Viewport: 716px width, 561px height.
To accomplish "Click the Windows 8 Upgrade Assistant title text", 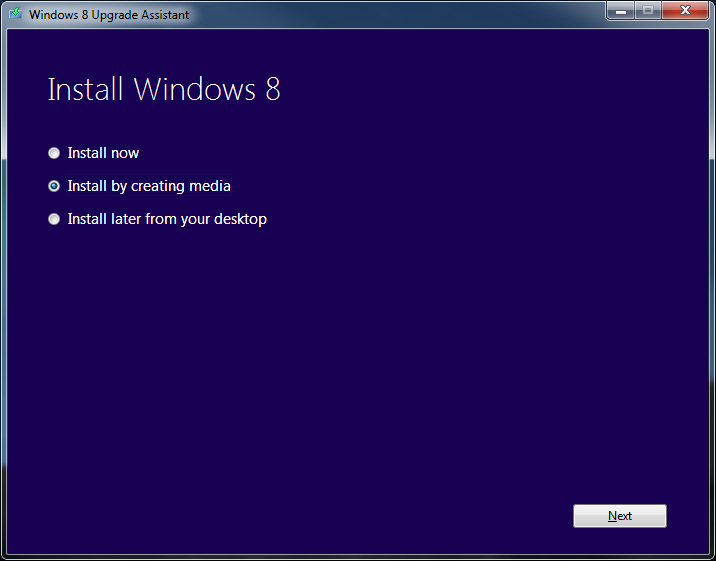I will (109, 15).
